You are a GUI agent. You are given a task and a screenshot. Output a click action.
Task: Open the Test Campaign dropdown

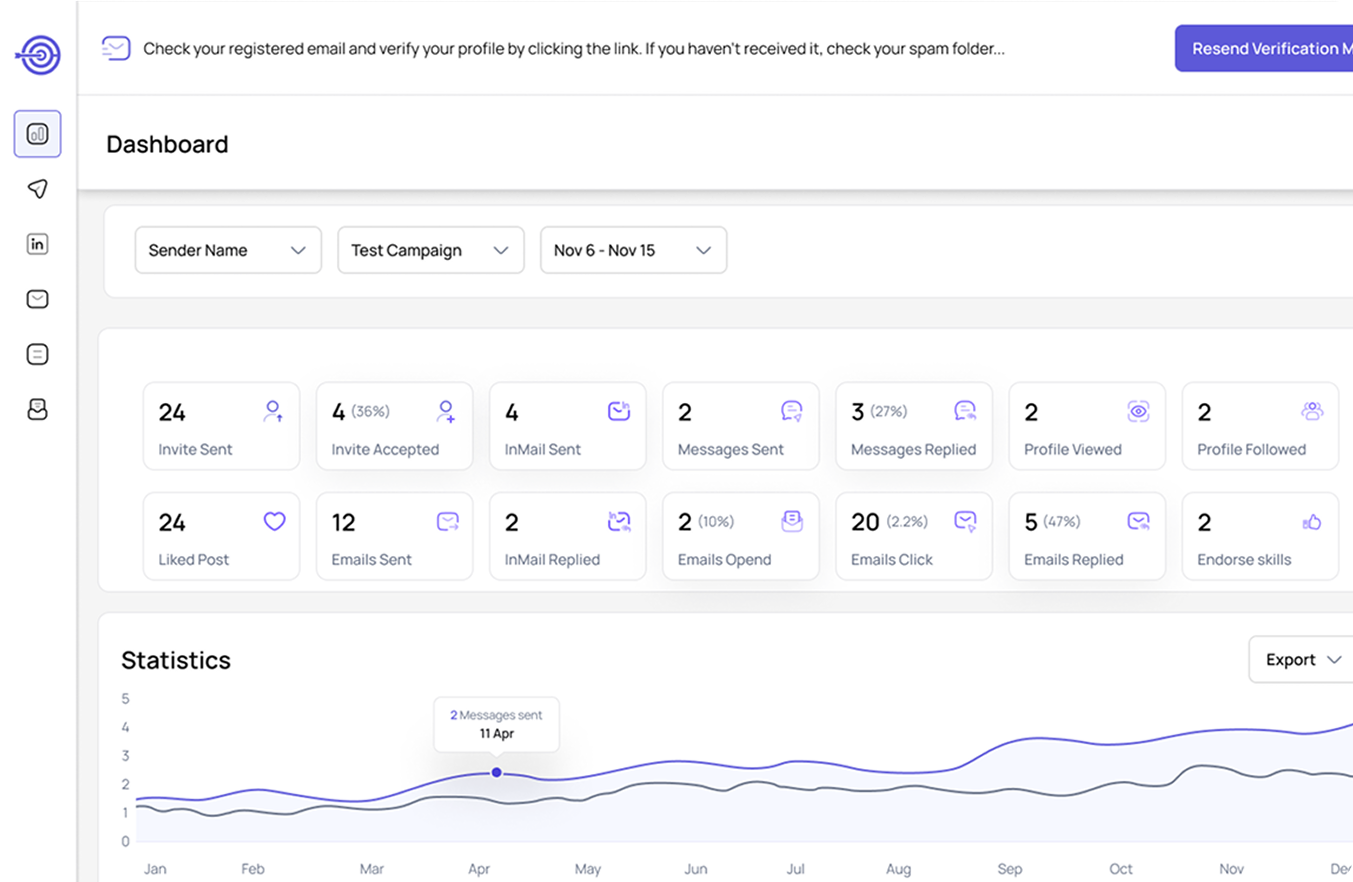click(x=430, y=250)
